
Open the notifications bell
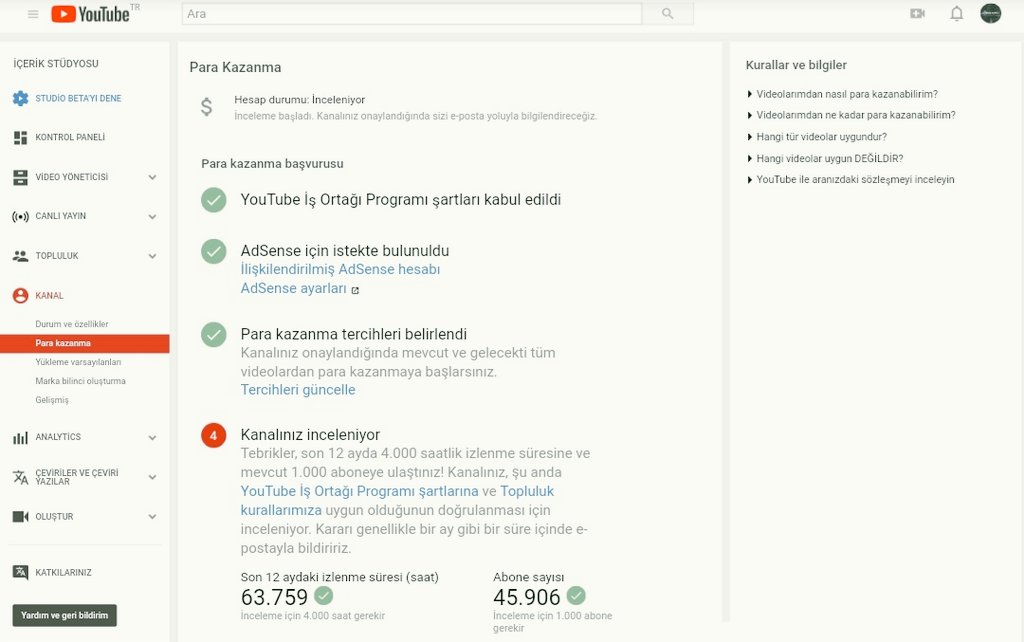[x=957, y=14]
